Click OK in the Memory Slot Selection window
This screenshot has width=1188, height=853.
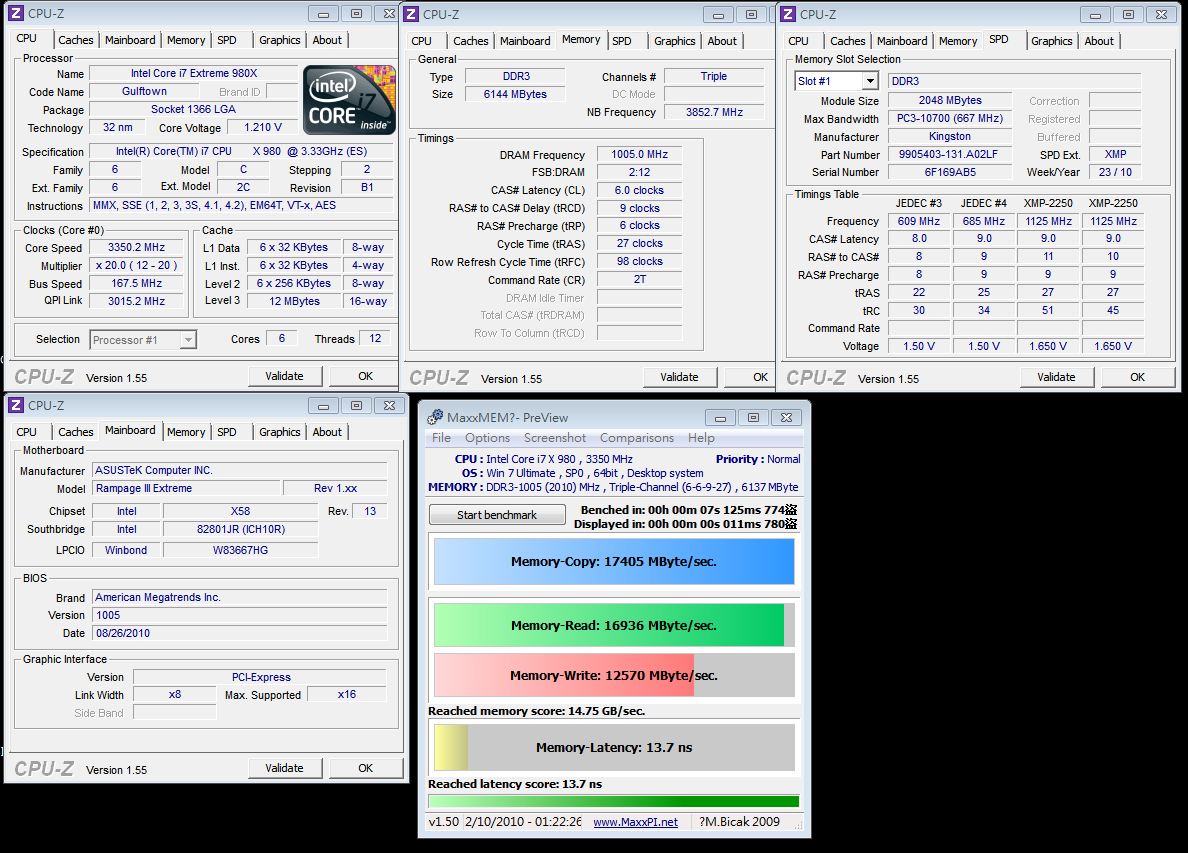tap(1137, 377)
